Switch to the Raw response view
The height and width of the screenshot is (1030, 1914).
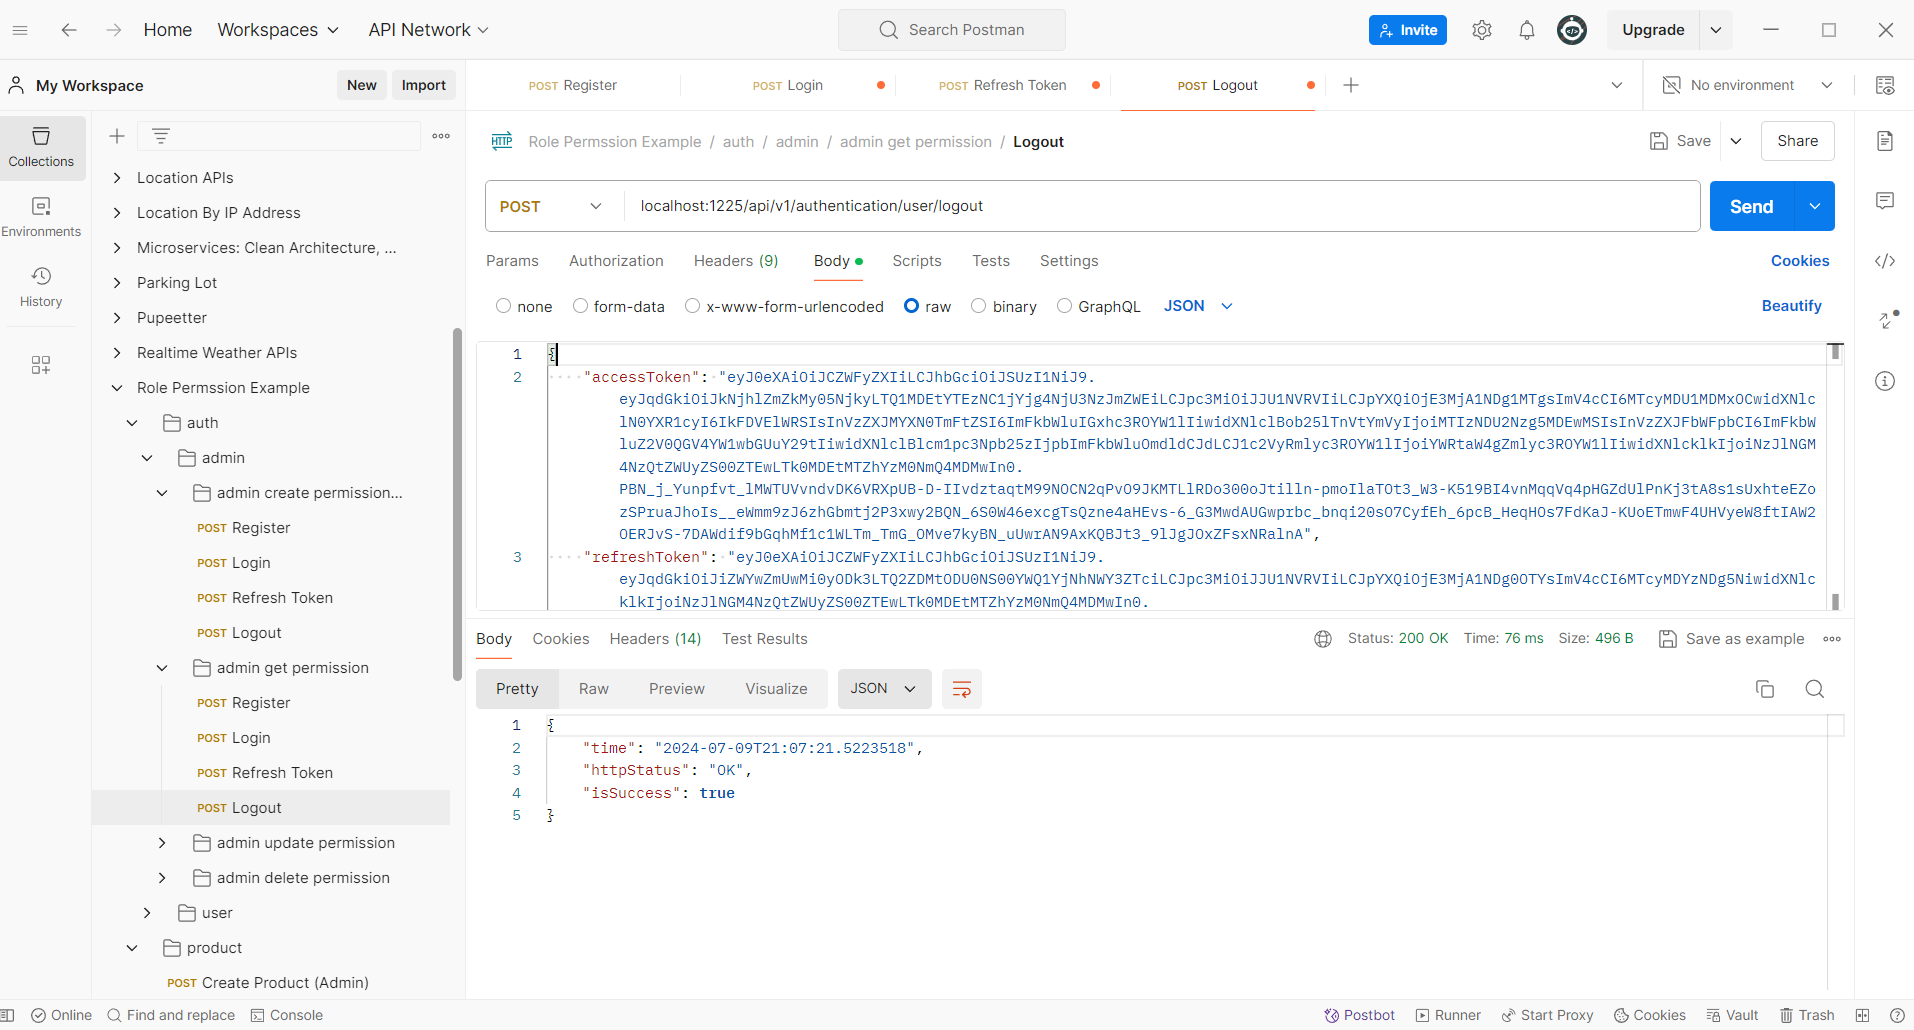[x=594, y=689]
